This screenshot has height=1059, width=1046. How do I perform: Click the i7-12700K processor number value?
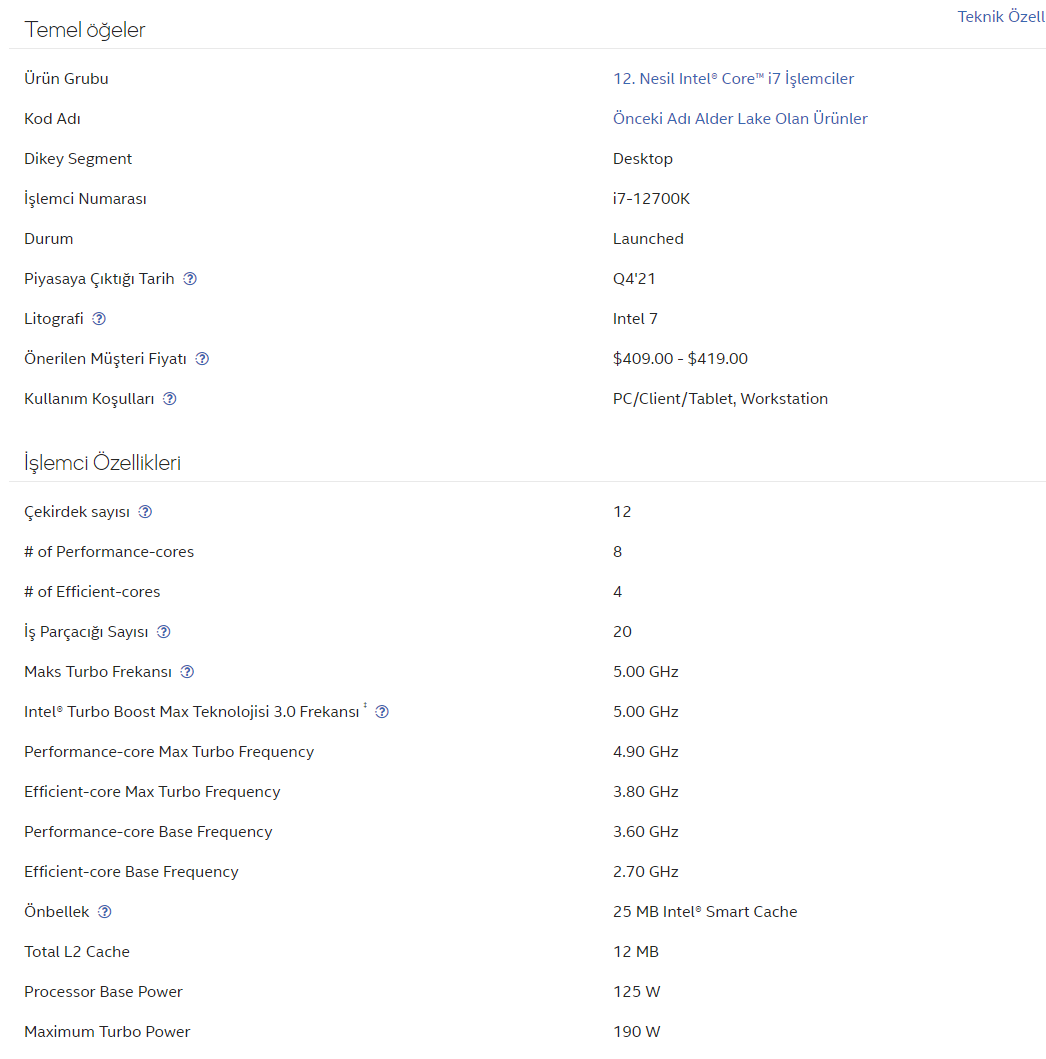coord(651,199)
